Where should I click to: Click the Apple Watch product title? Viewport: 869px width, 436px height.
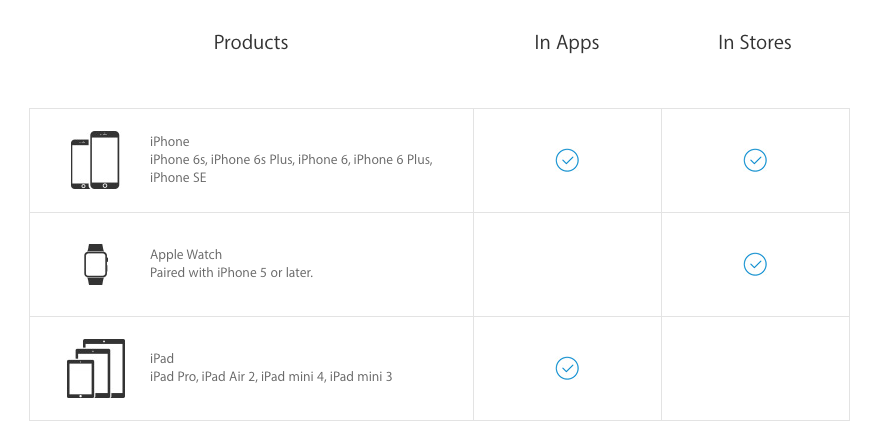click(186, 255)
